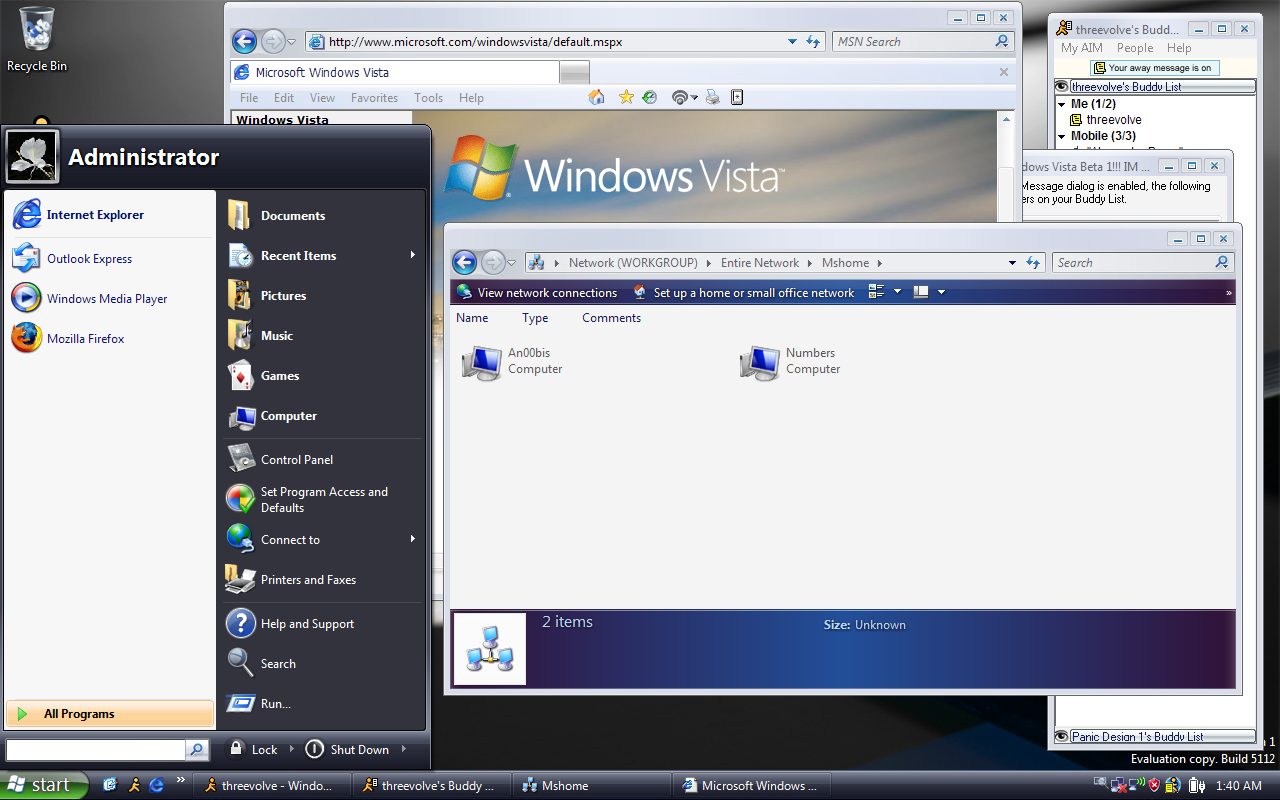Collapse the Me (1/2) buddy group

(x=1062, y=104)
